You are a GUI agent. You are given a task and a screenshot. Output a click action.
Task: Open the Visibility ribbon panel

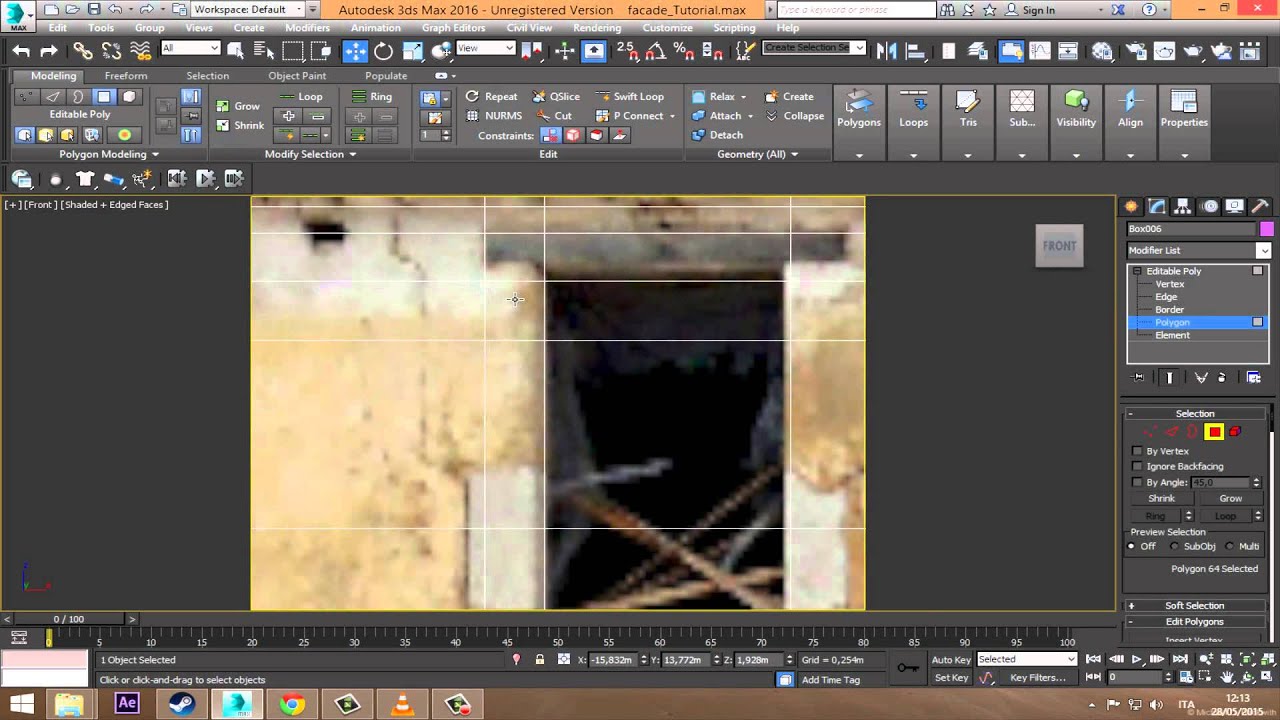tap(1076, 108)
